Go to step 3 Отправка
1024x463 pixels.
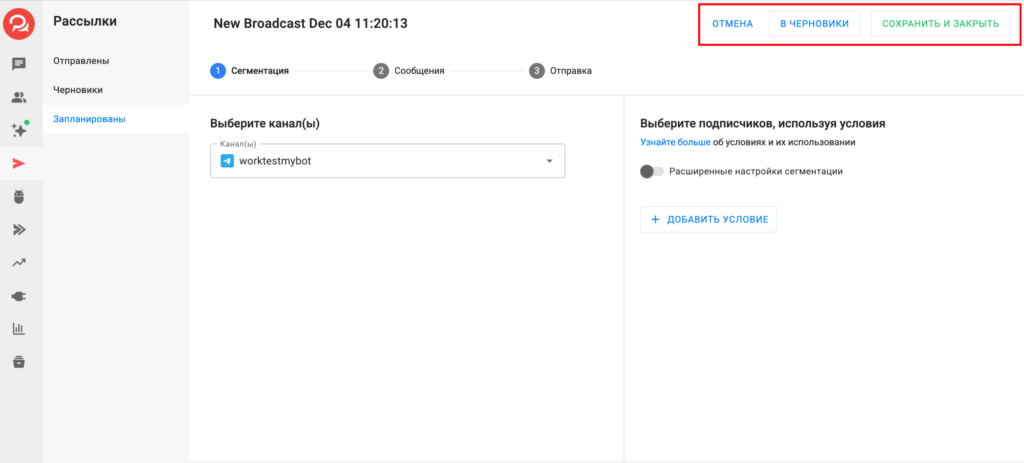coord(561,71)
